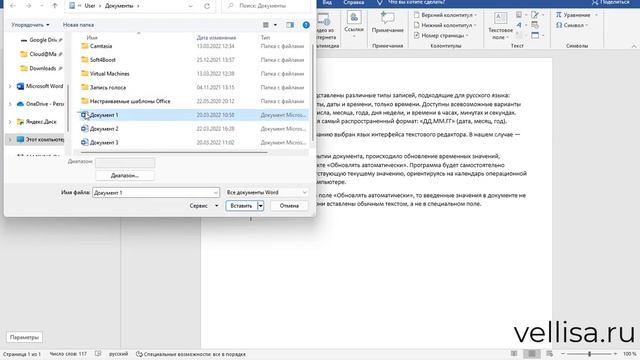
Task: Expand the Microsoft Word tree node
Action: click(x=10, y=86)
